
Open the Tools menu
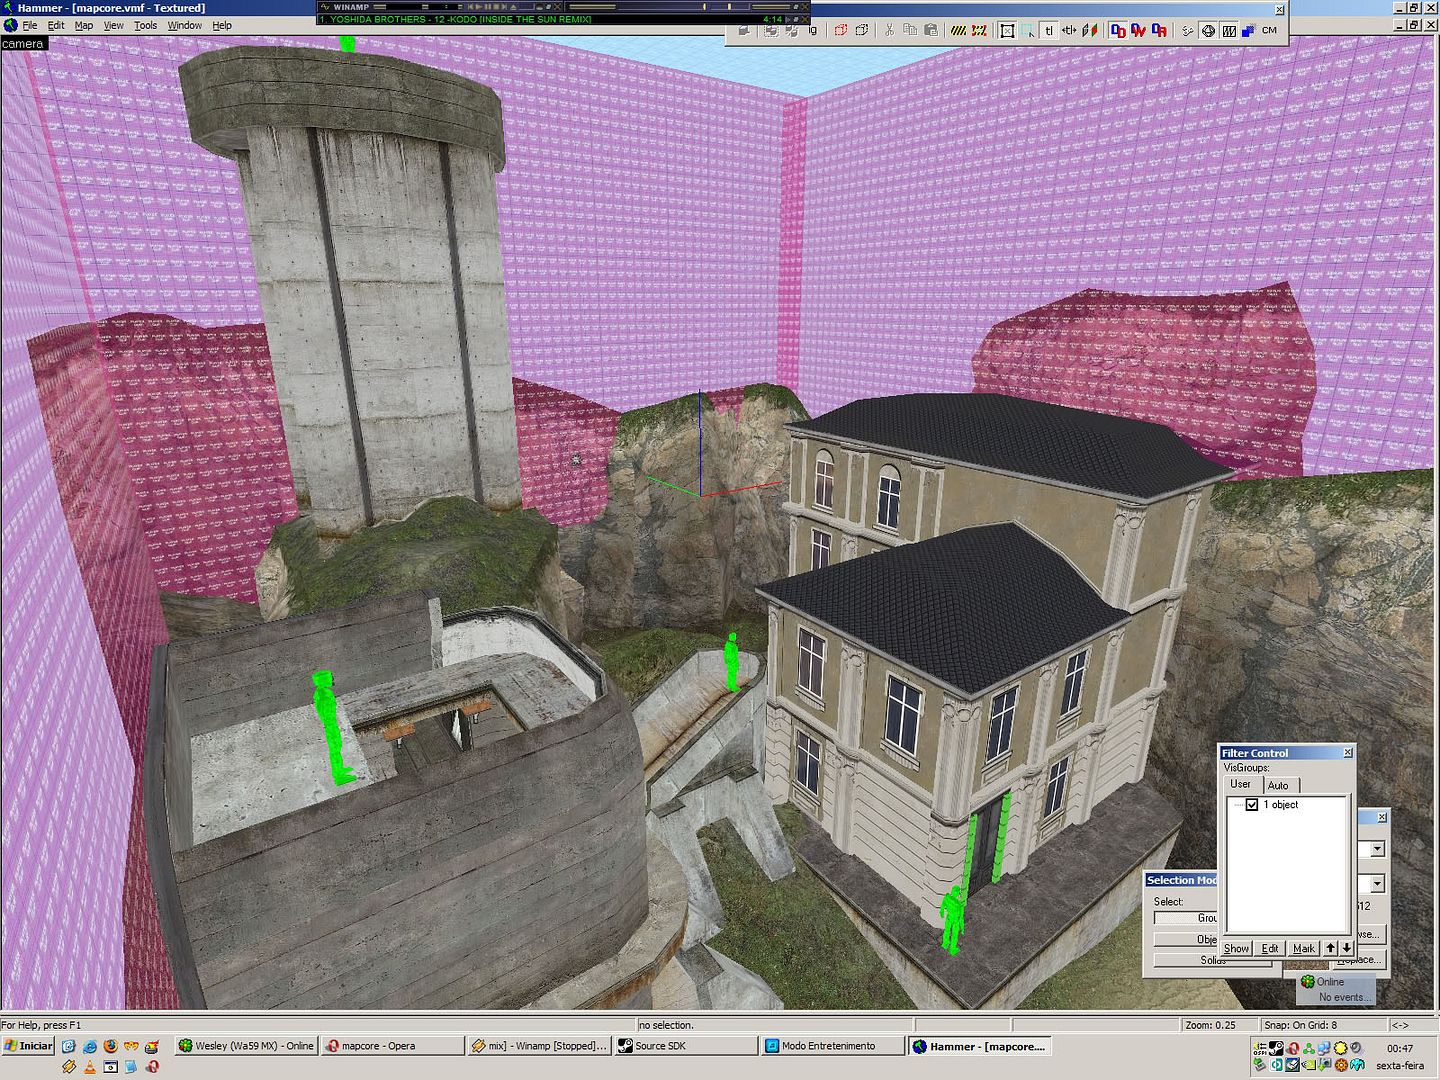tap(145, 25)
